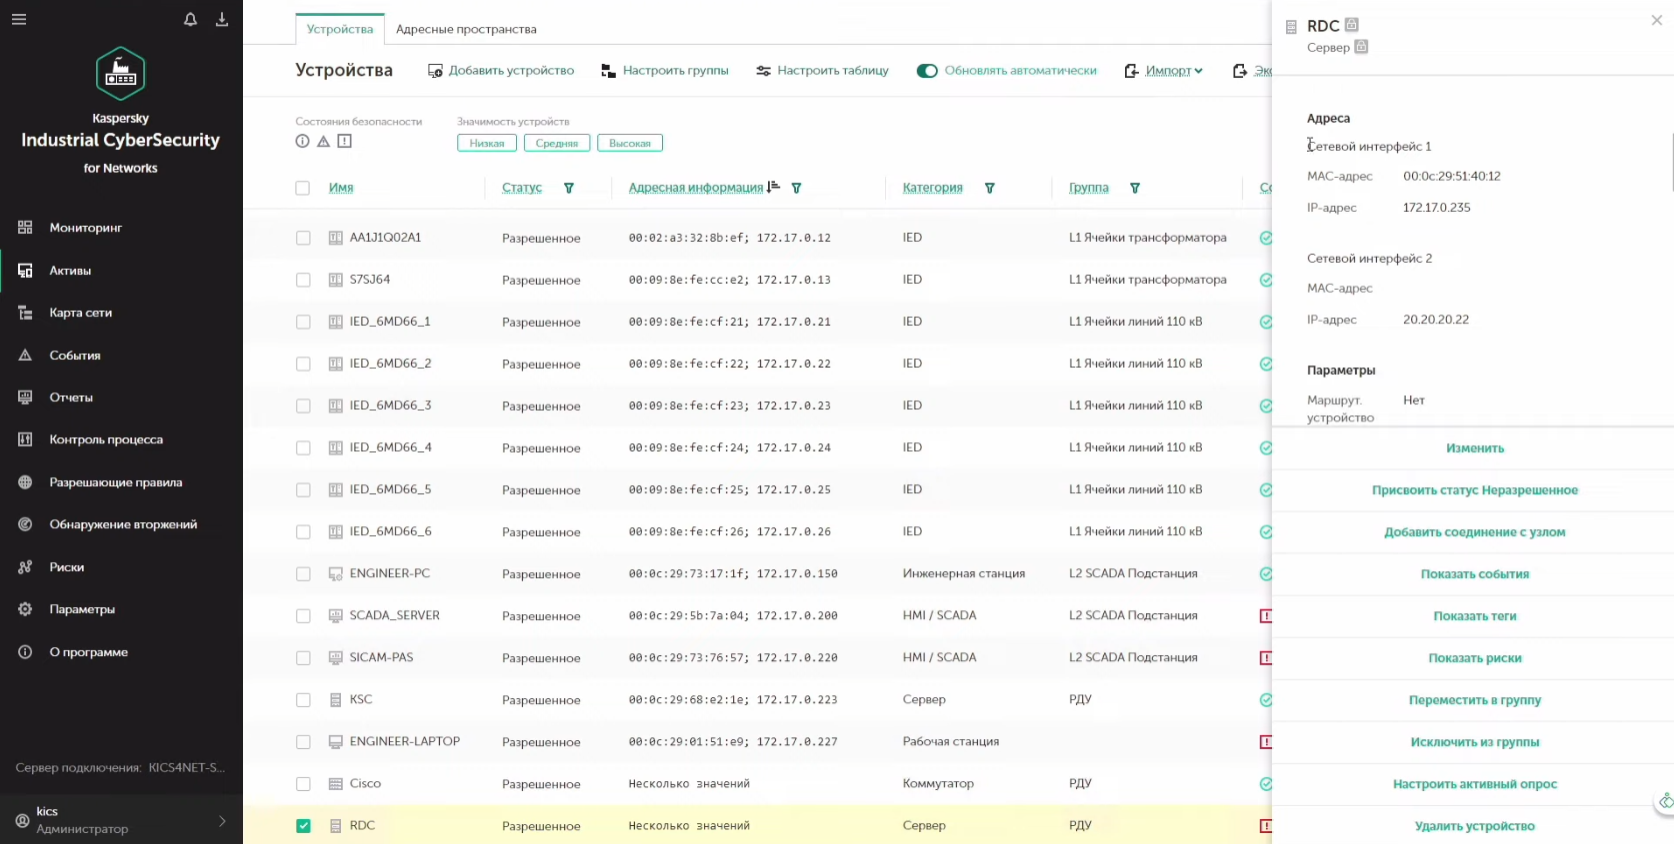Click the AA1J1Q02A1 green status icon
Viewport: 1674px width, 844px height.
[x=1266, y=238]
